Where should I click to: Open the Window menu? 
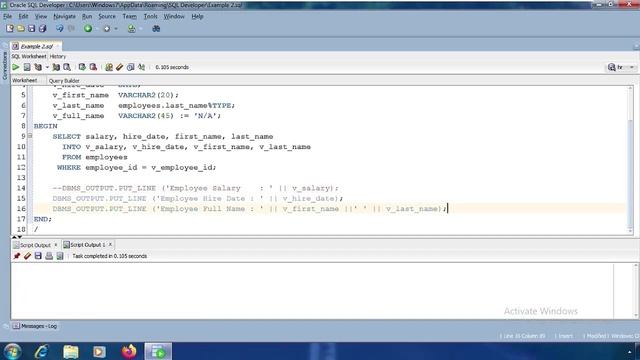click(174, 16)
